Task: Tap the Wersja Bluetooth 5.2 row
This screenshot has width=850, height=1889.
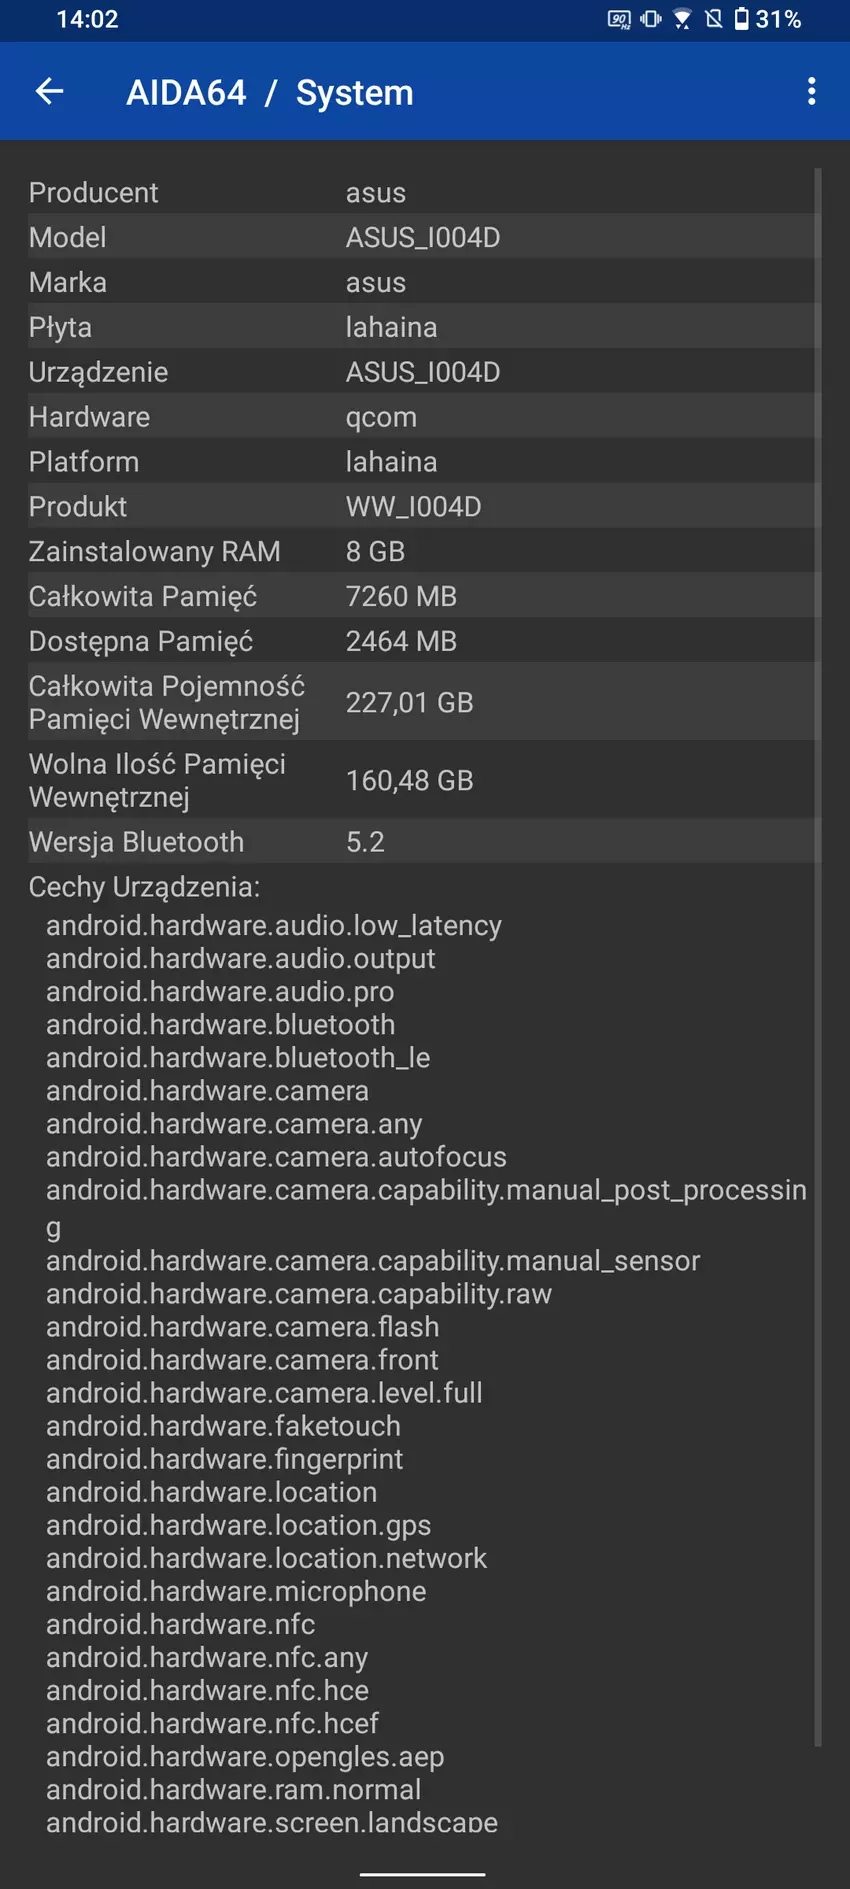Action: pyautogui.click(x=420, y=842)
